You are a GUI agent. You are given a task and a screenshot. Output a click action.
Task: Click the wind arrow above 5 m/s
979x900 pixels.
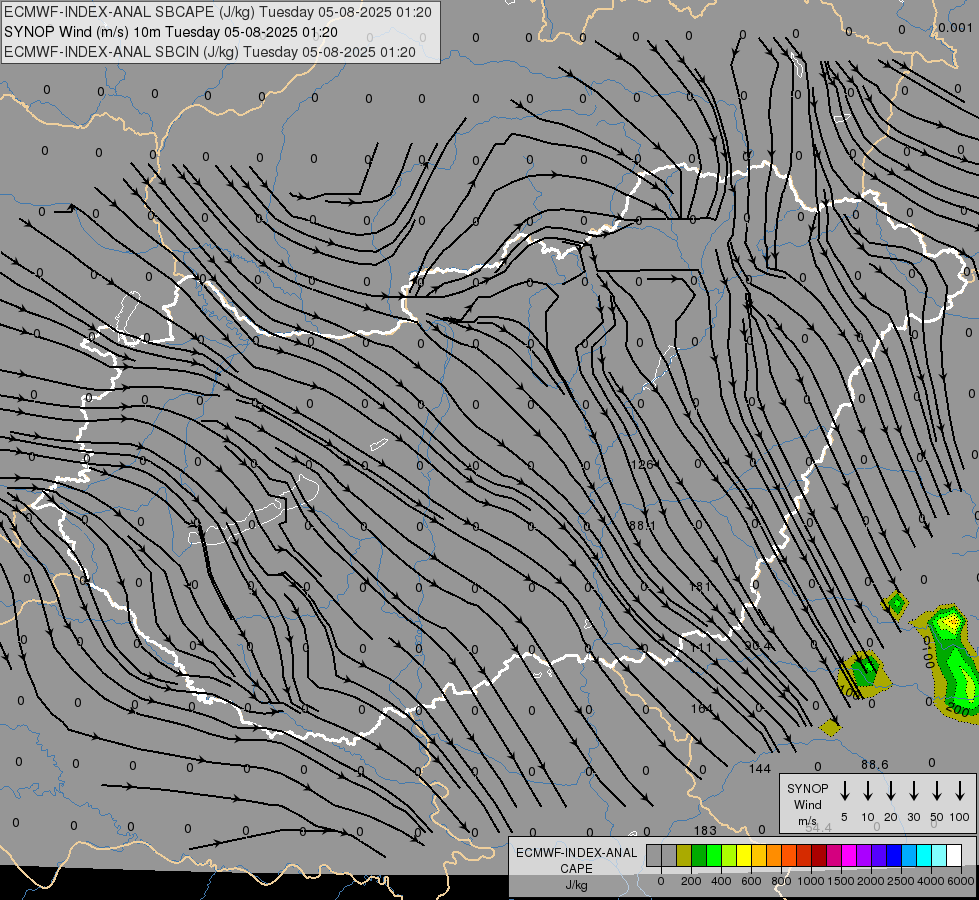point(845,791)
